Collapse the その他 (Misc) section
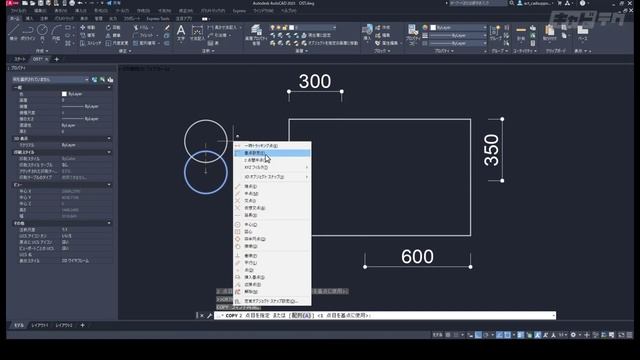This screenshot has width=640, height=360. [x=109, y=223]
